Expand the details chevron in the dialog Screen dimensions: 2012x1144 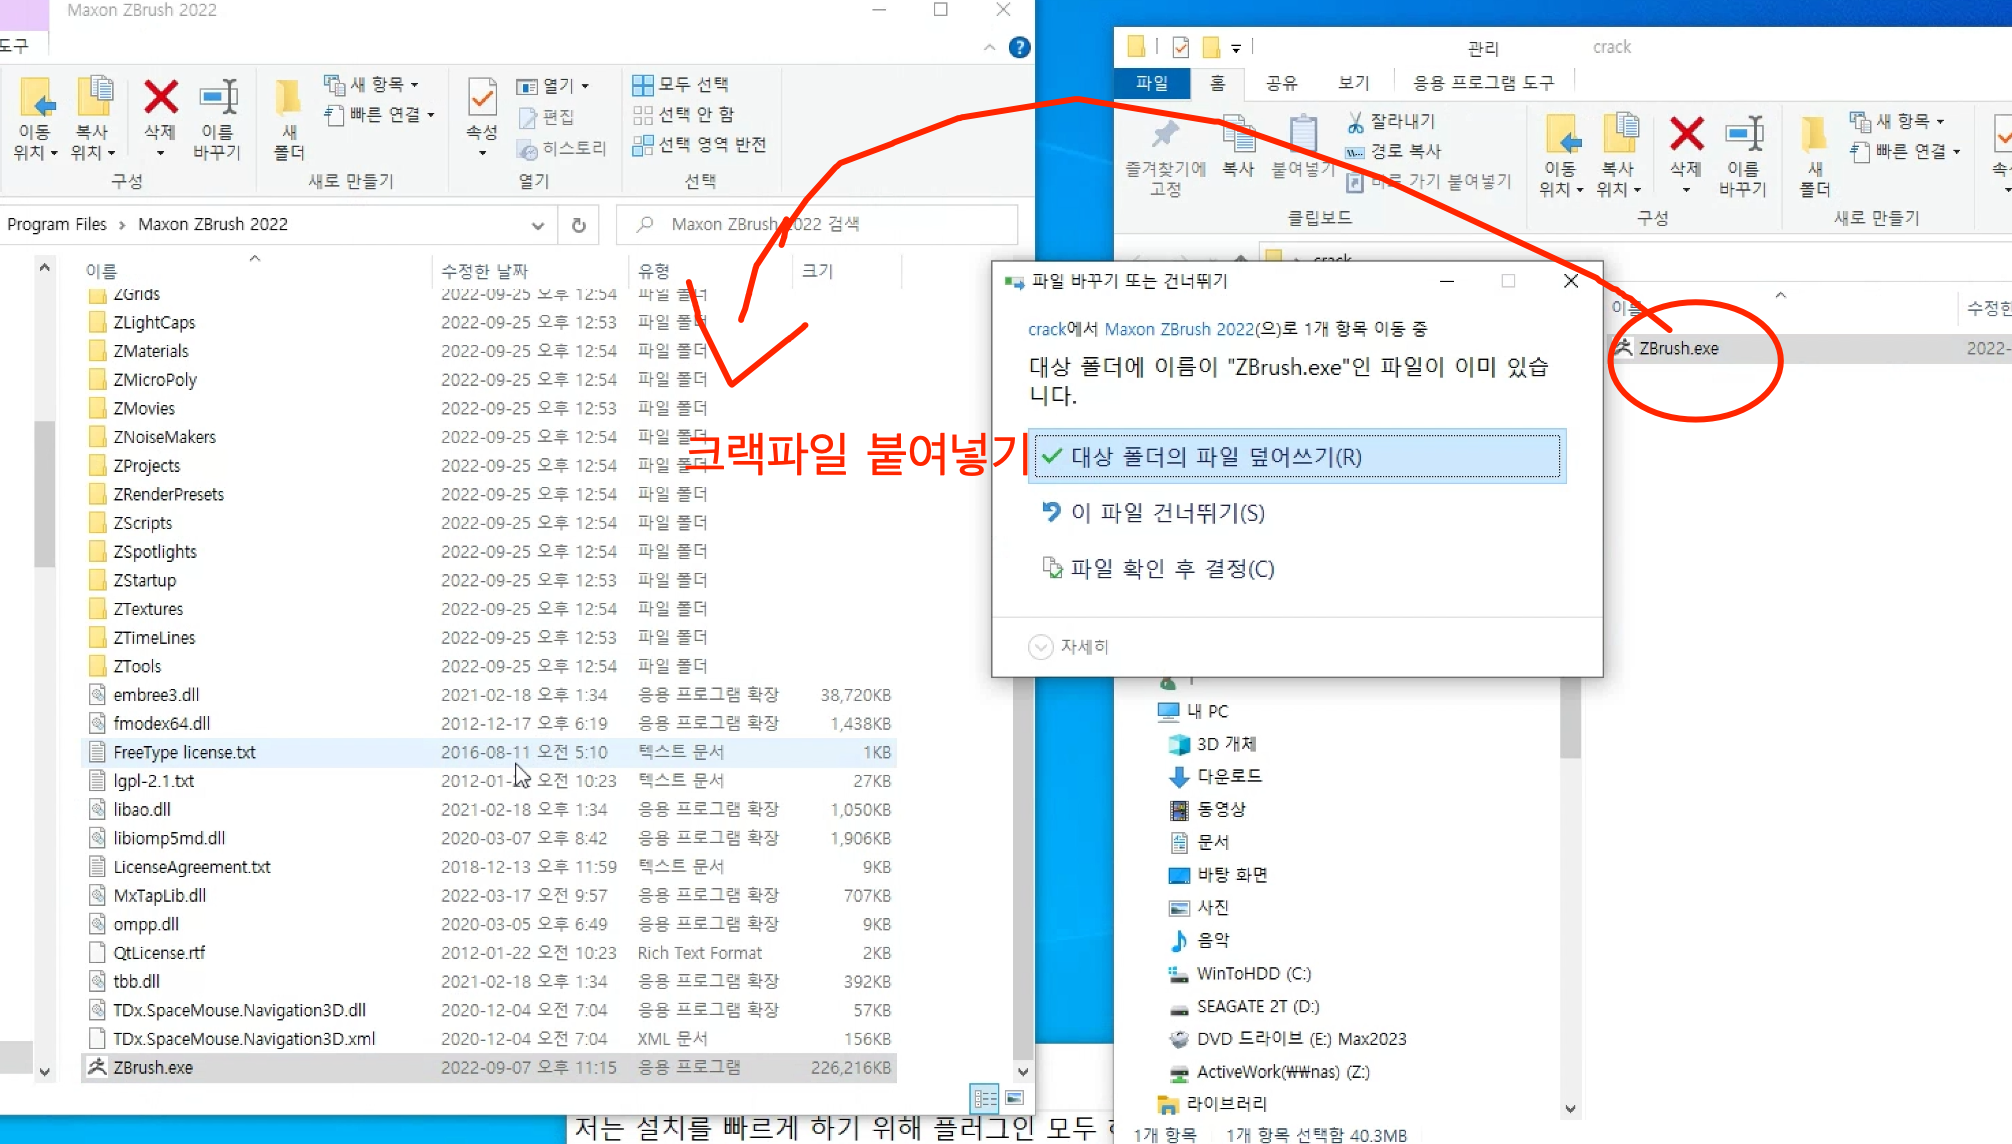pos(1041,647)
